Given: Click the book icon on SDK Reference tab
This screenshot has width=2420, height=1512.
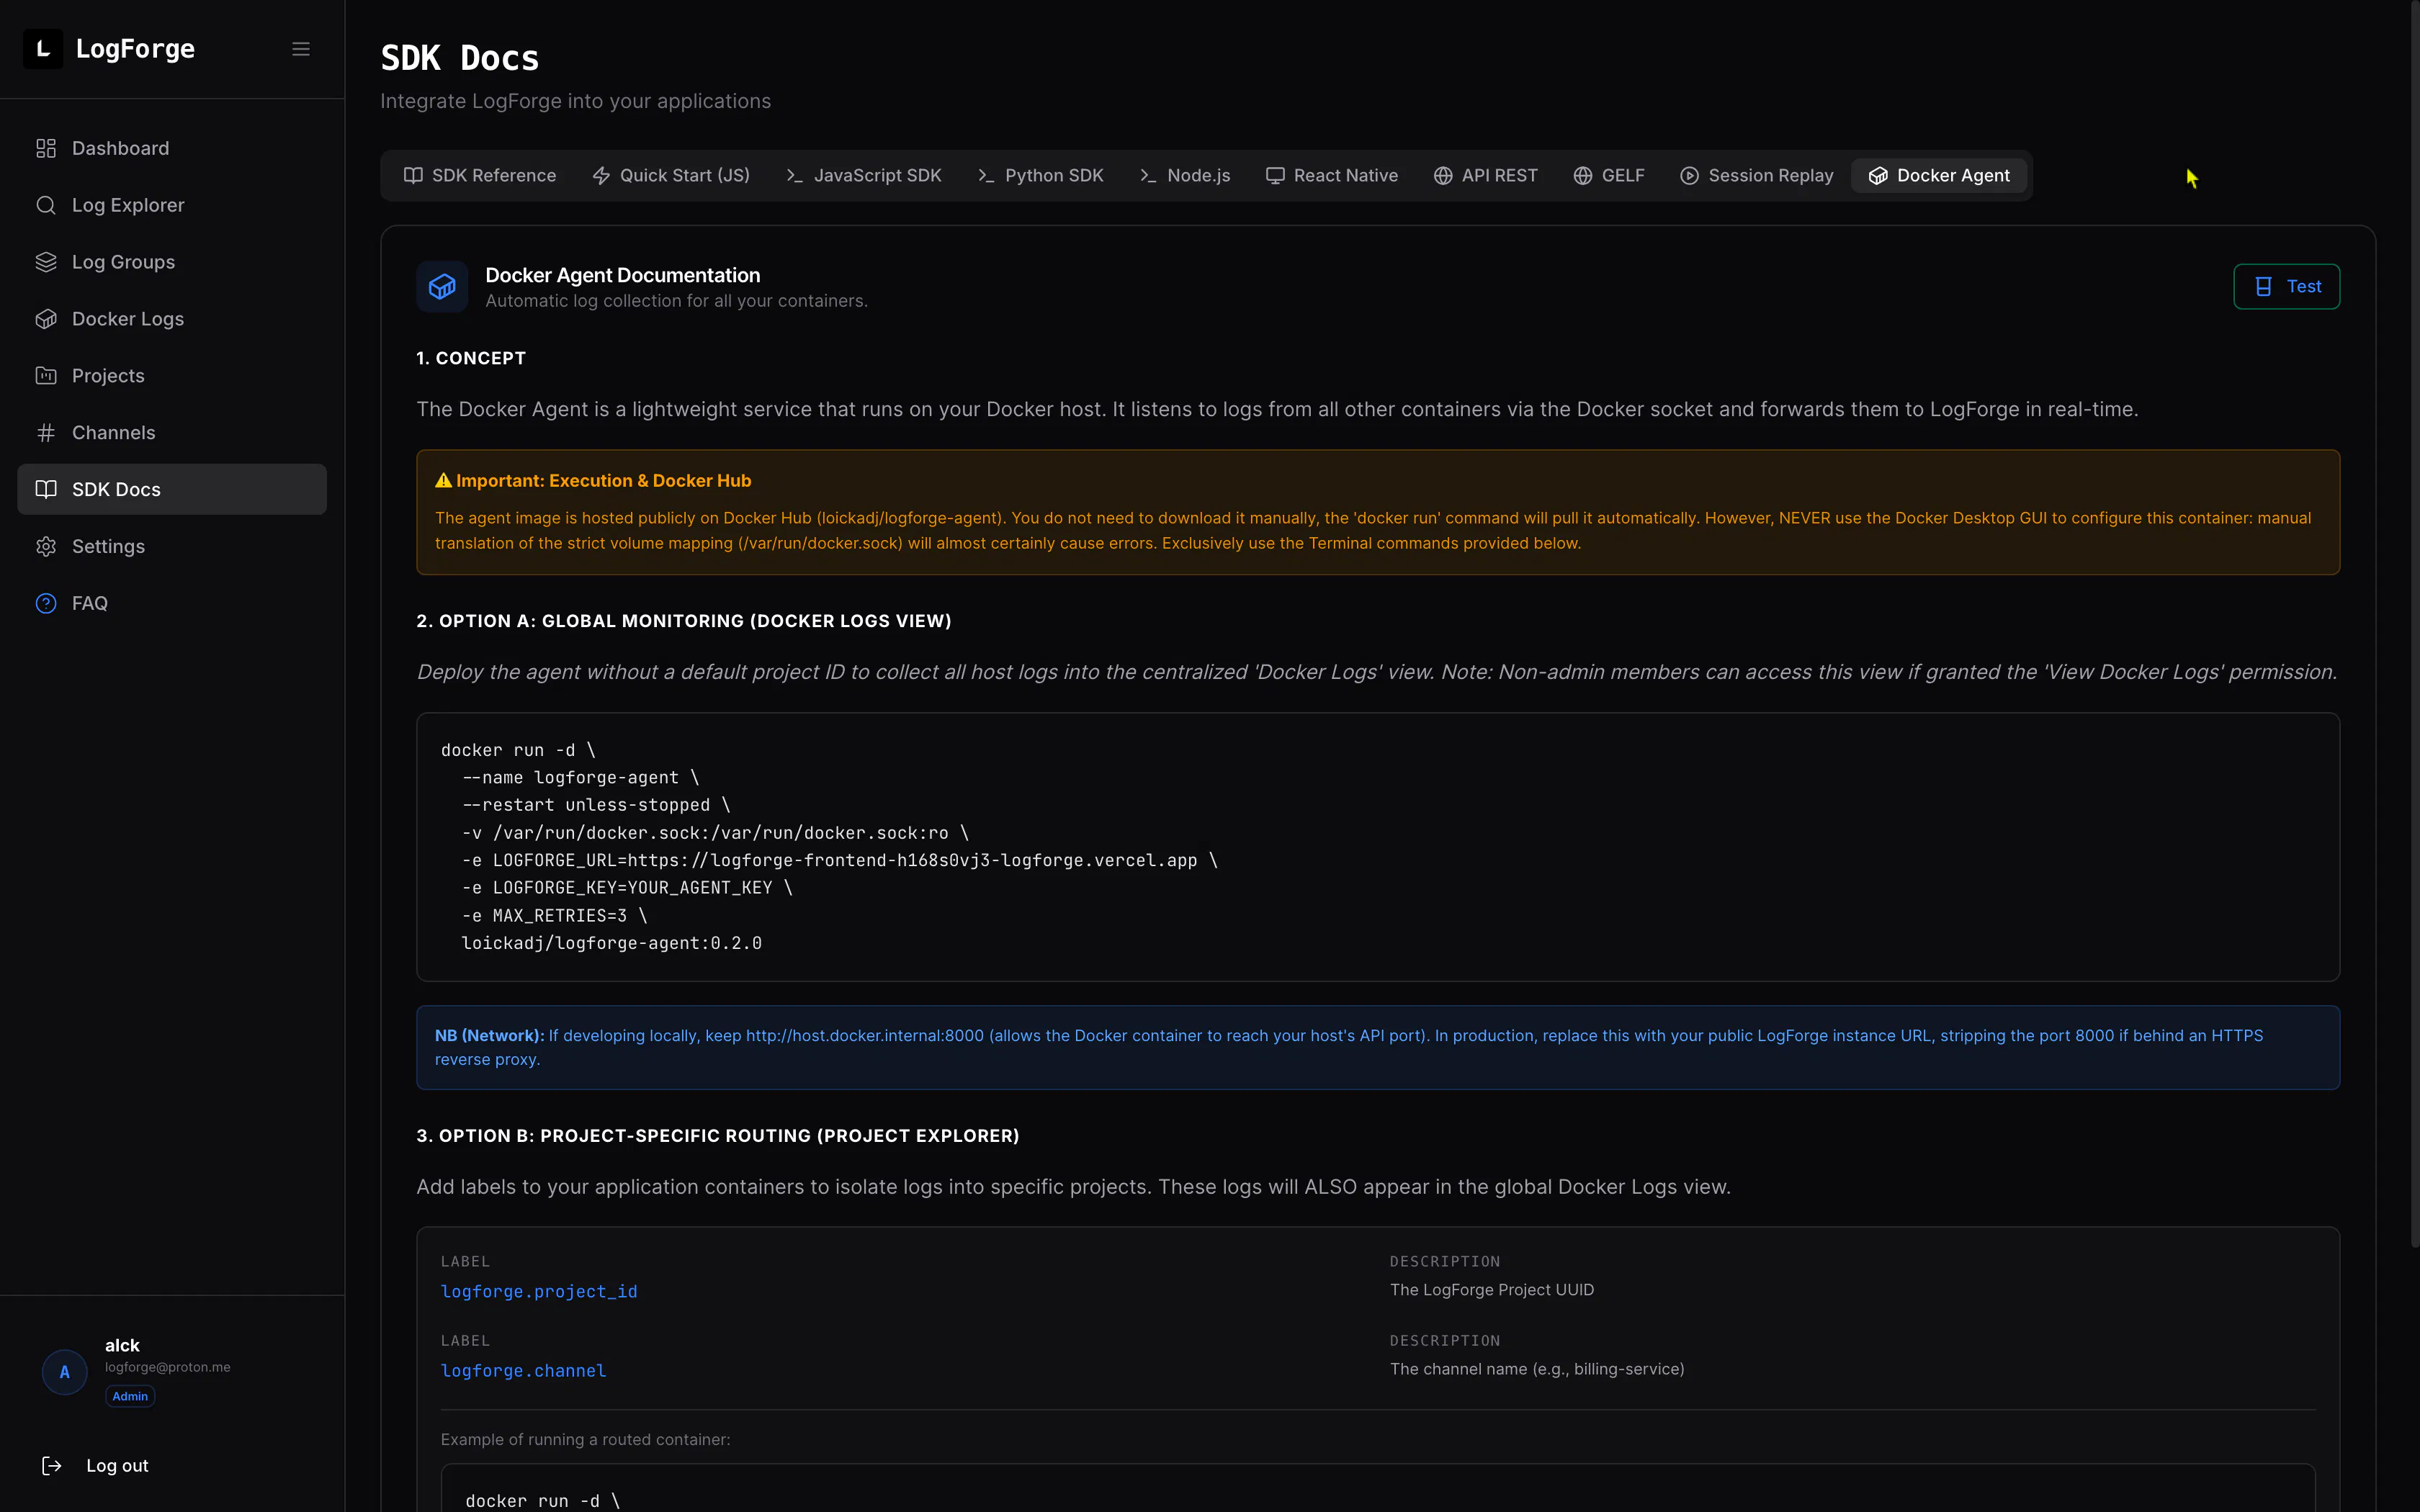Looking at the screenshot, I should point(413,175).
